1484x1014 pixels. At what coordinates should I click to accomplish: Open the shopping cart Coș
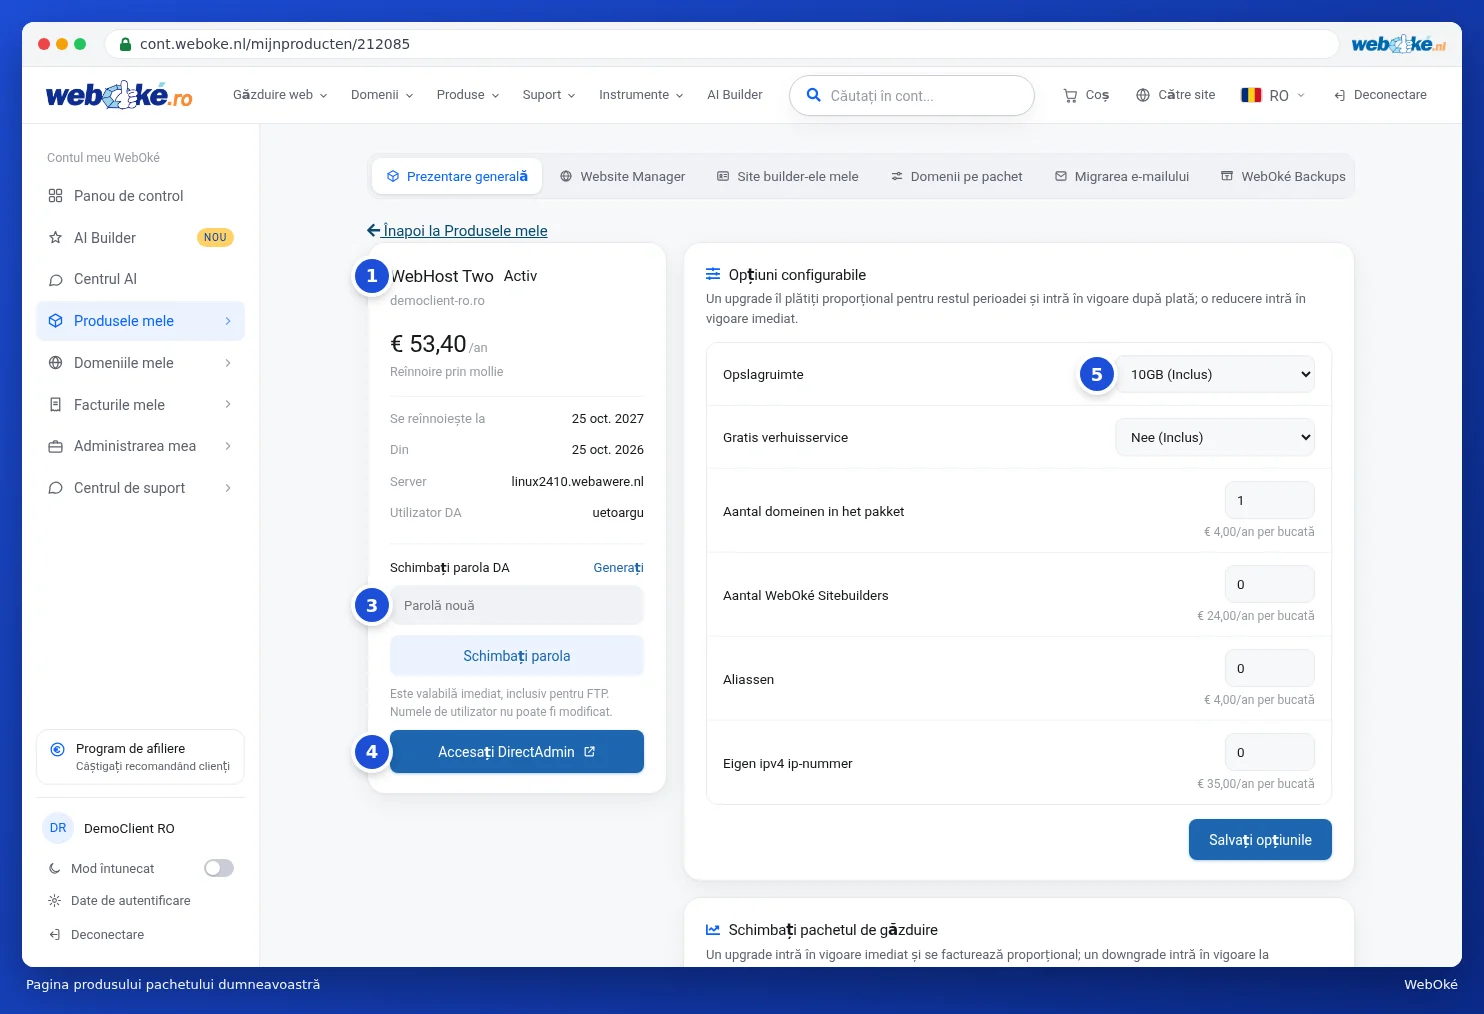1086,95
